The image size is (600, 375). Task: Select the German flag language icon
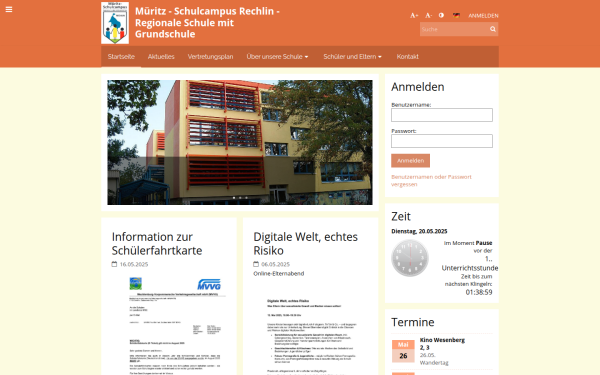pyautogui.click(x=456, y=15)
